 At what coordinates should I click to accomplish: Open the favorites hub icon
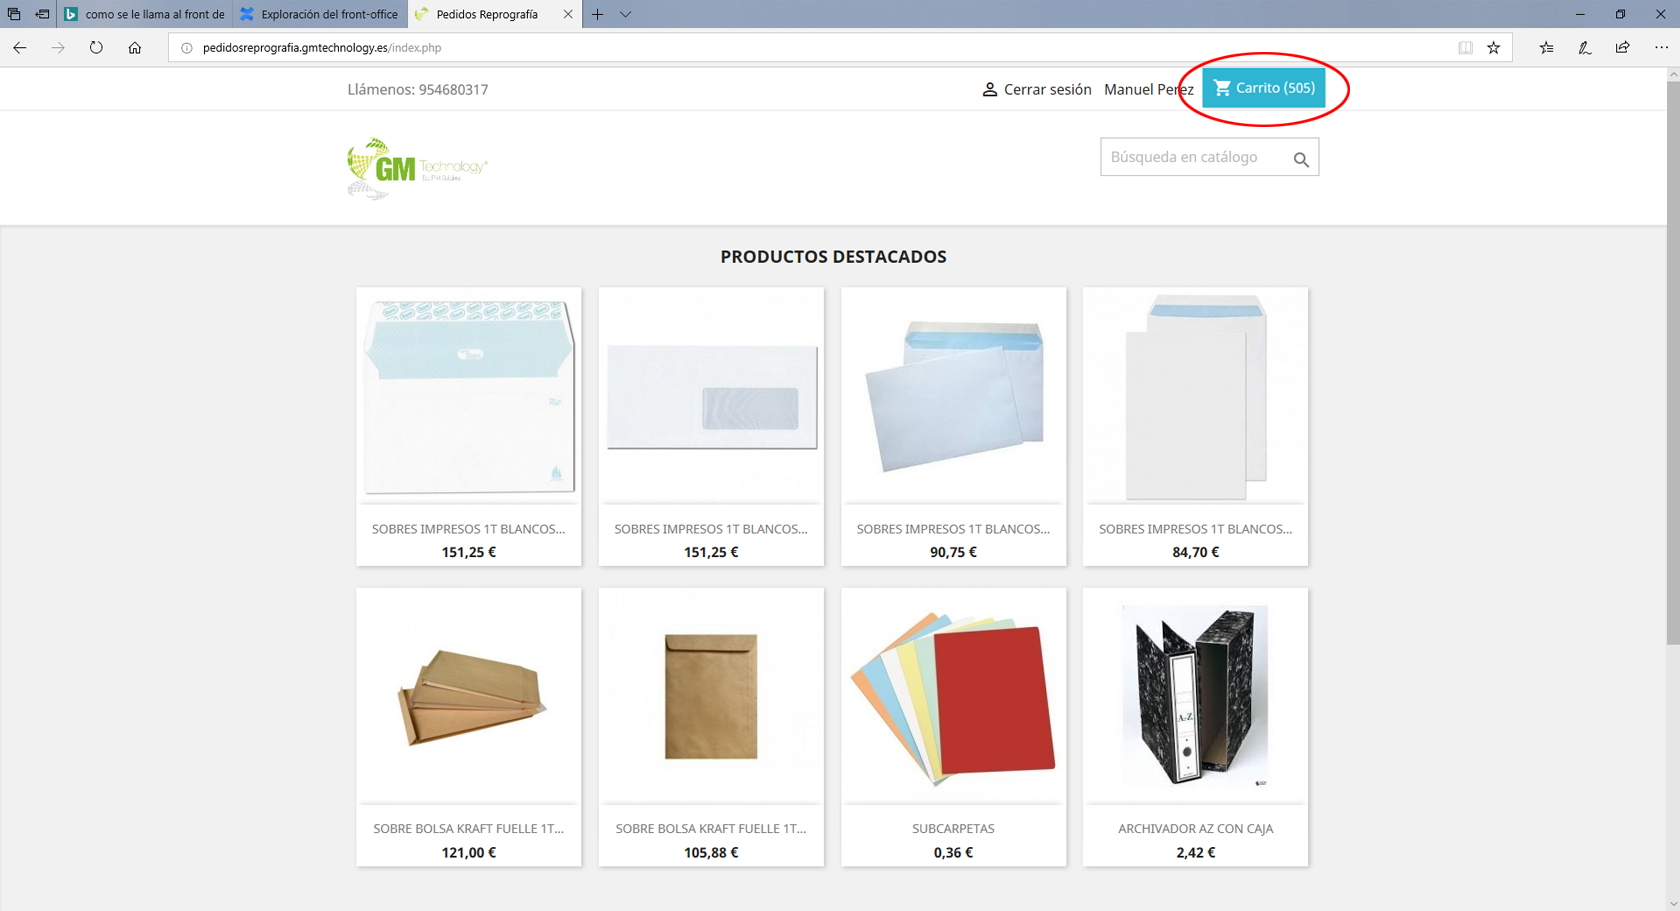(1546, 47)
